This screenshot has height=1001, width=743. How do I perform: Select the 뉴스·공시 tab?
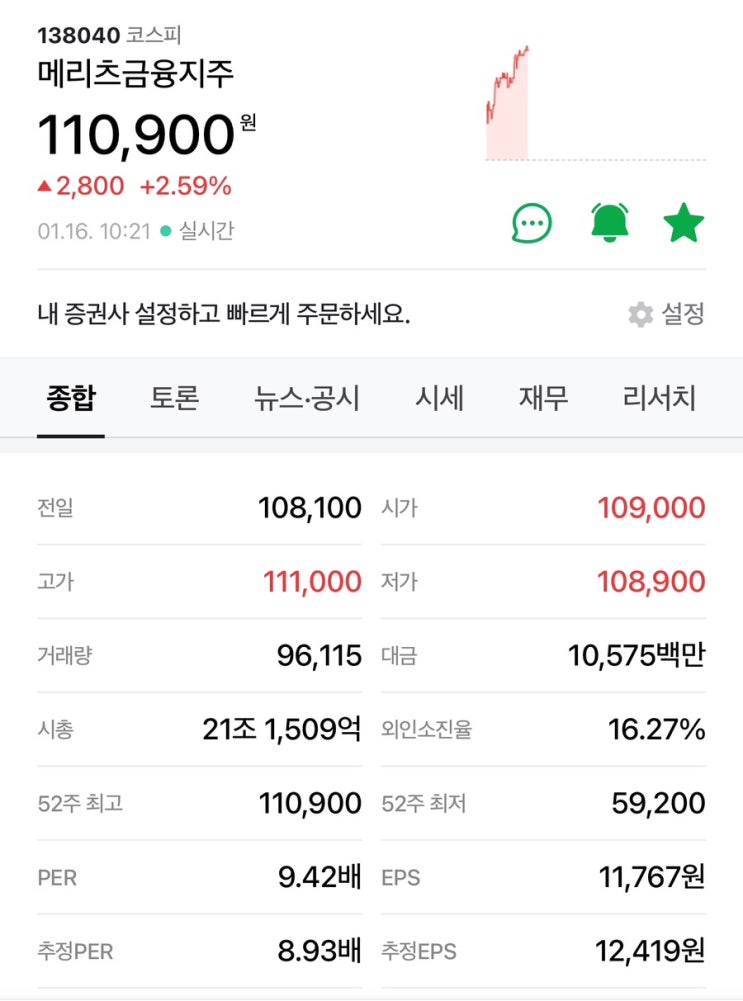(307, 398)
